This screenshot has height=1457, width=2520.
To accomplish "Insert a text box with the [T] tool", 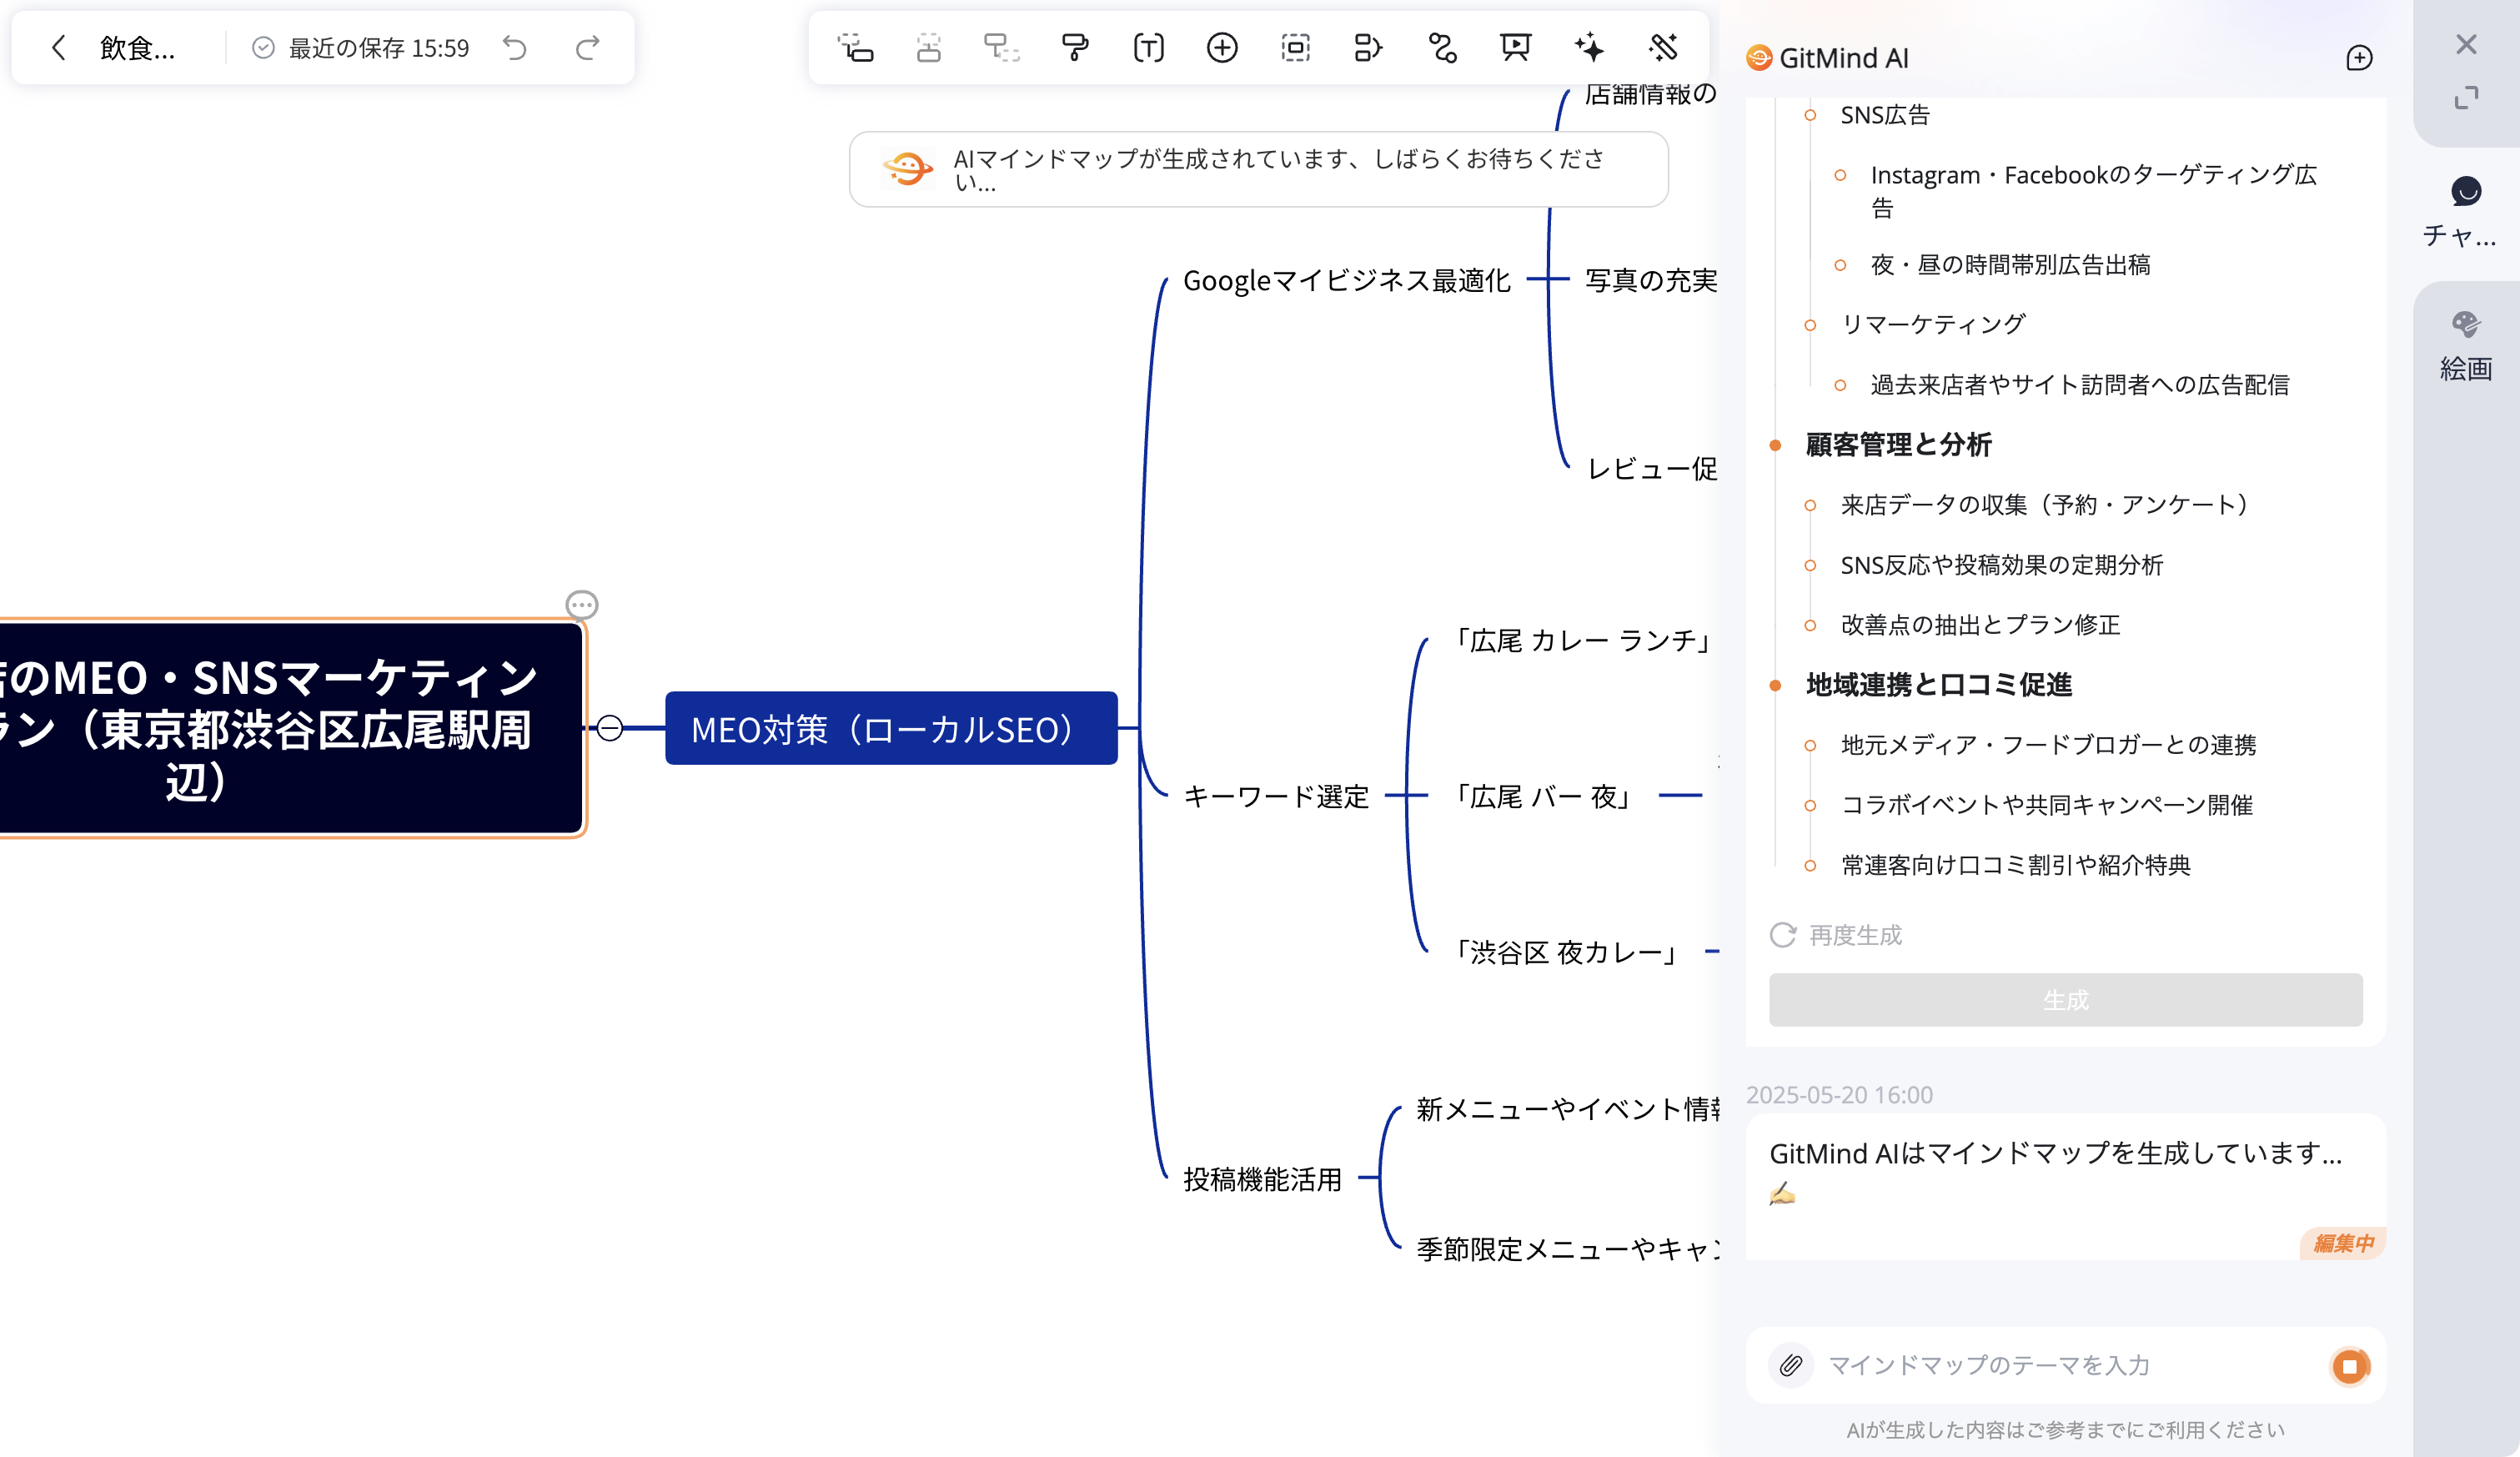I will [x=1148, y=47].
